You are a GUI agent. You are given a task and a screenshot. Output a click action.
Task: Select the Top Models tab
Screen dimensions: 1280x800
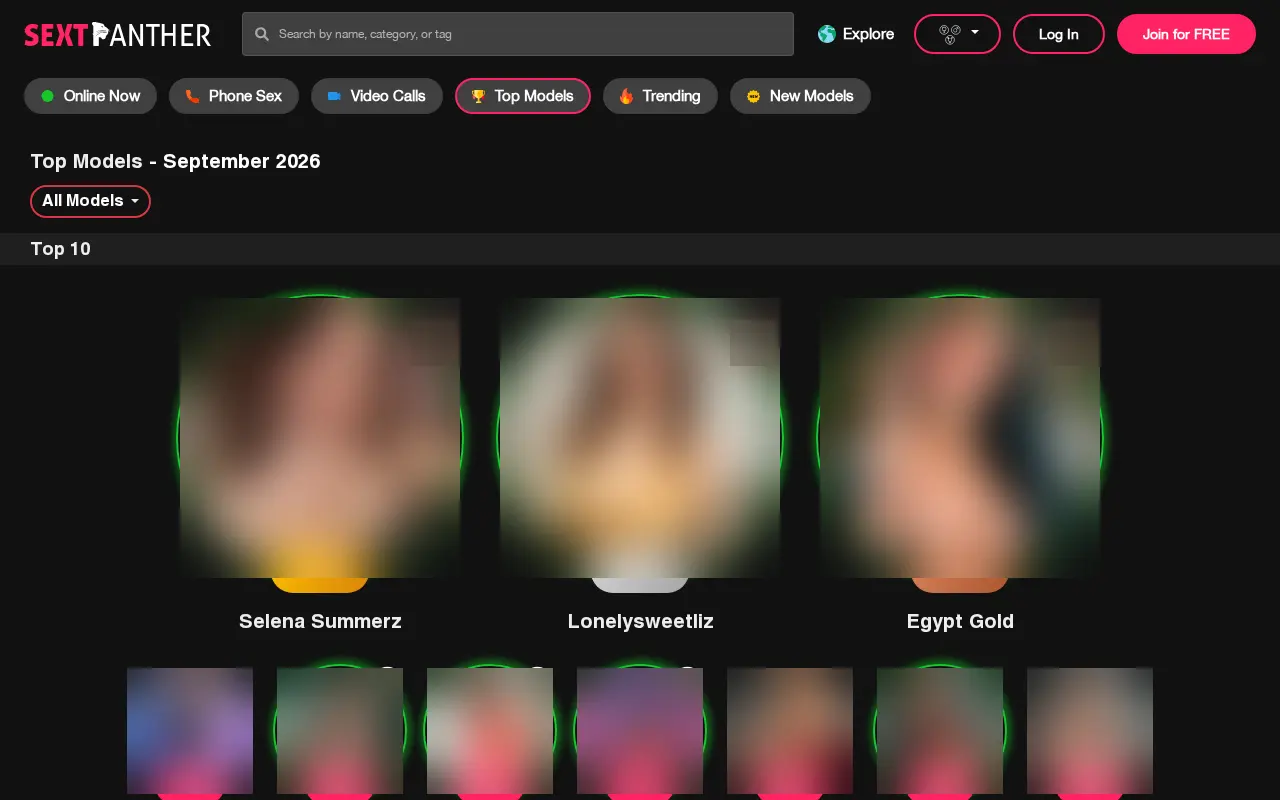coord(522,96)
